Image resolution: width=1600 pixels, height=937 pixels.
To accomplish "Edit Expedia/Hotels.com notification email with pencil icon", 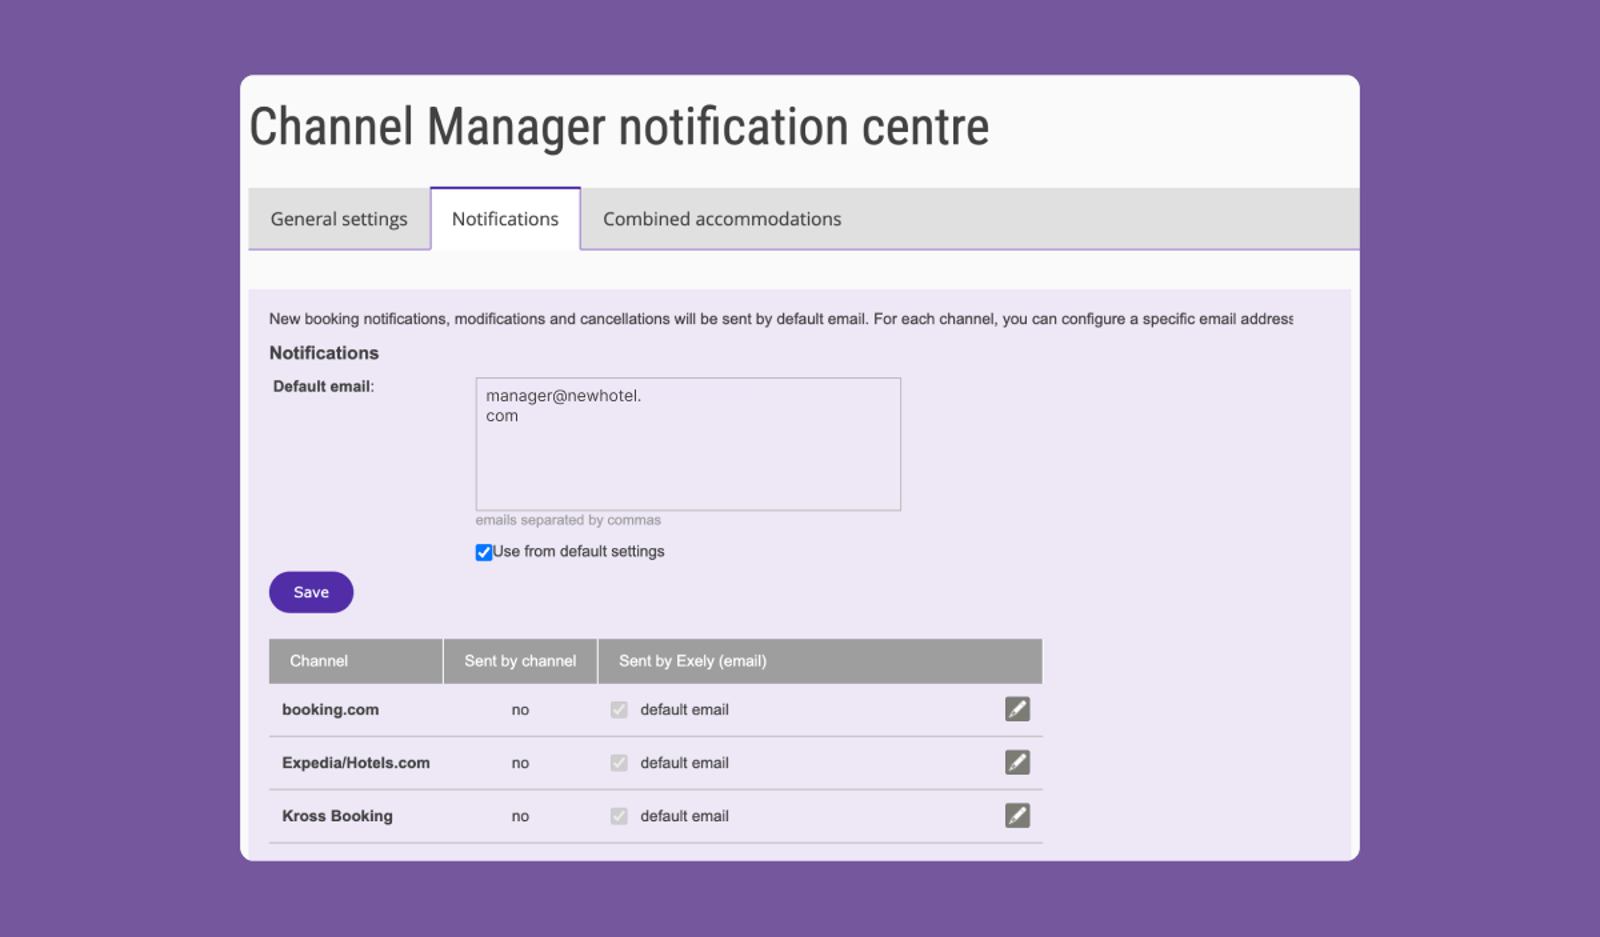I will pos(1017,762).
